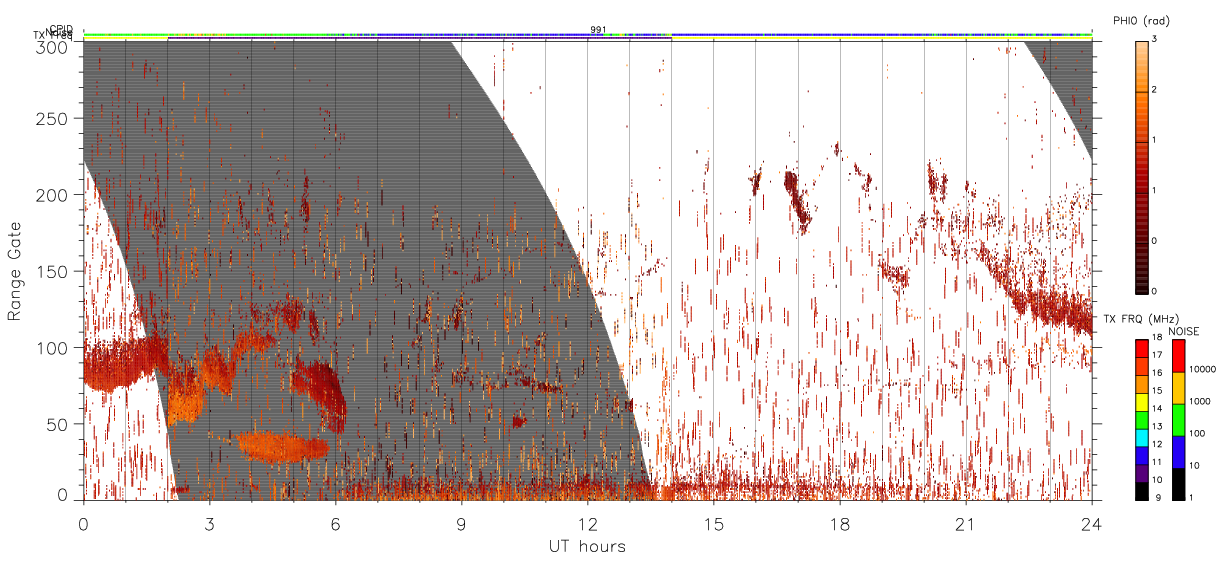
Task: Select the "CPID" label at top left
Action: 61,29
